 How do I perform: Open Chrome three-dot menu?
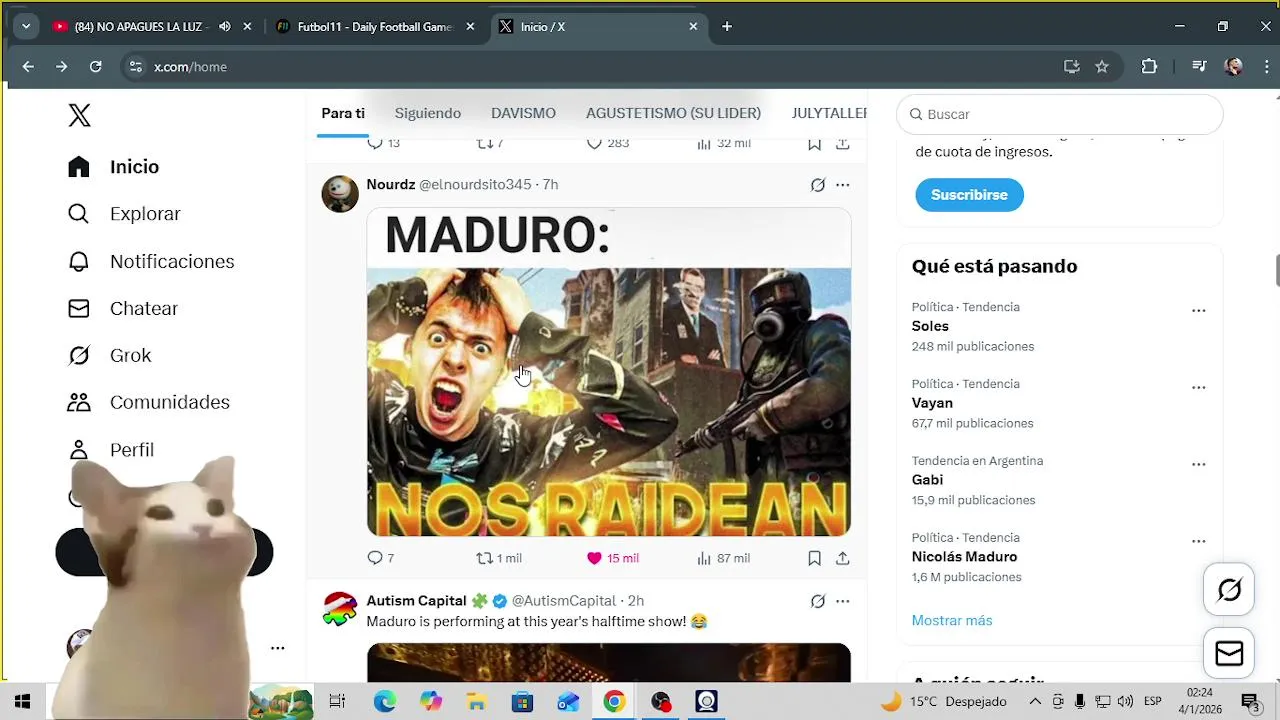click(1267, 67)
